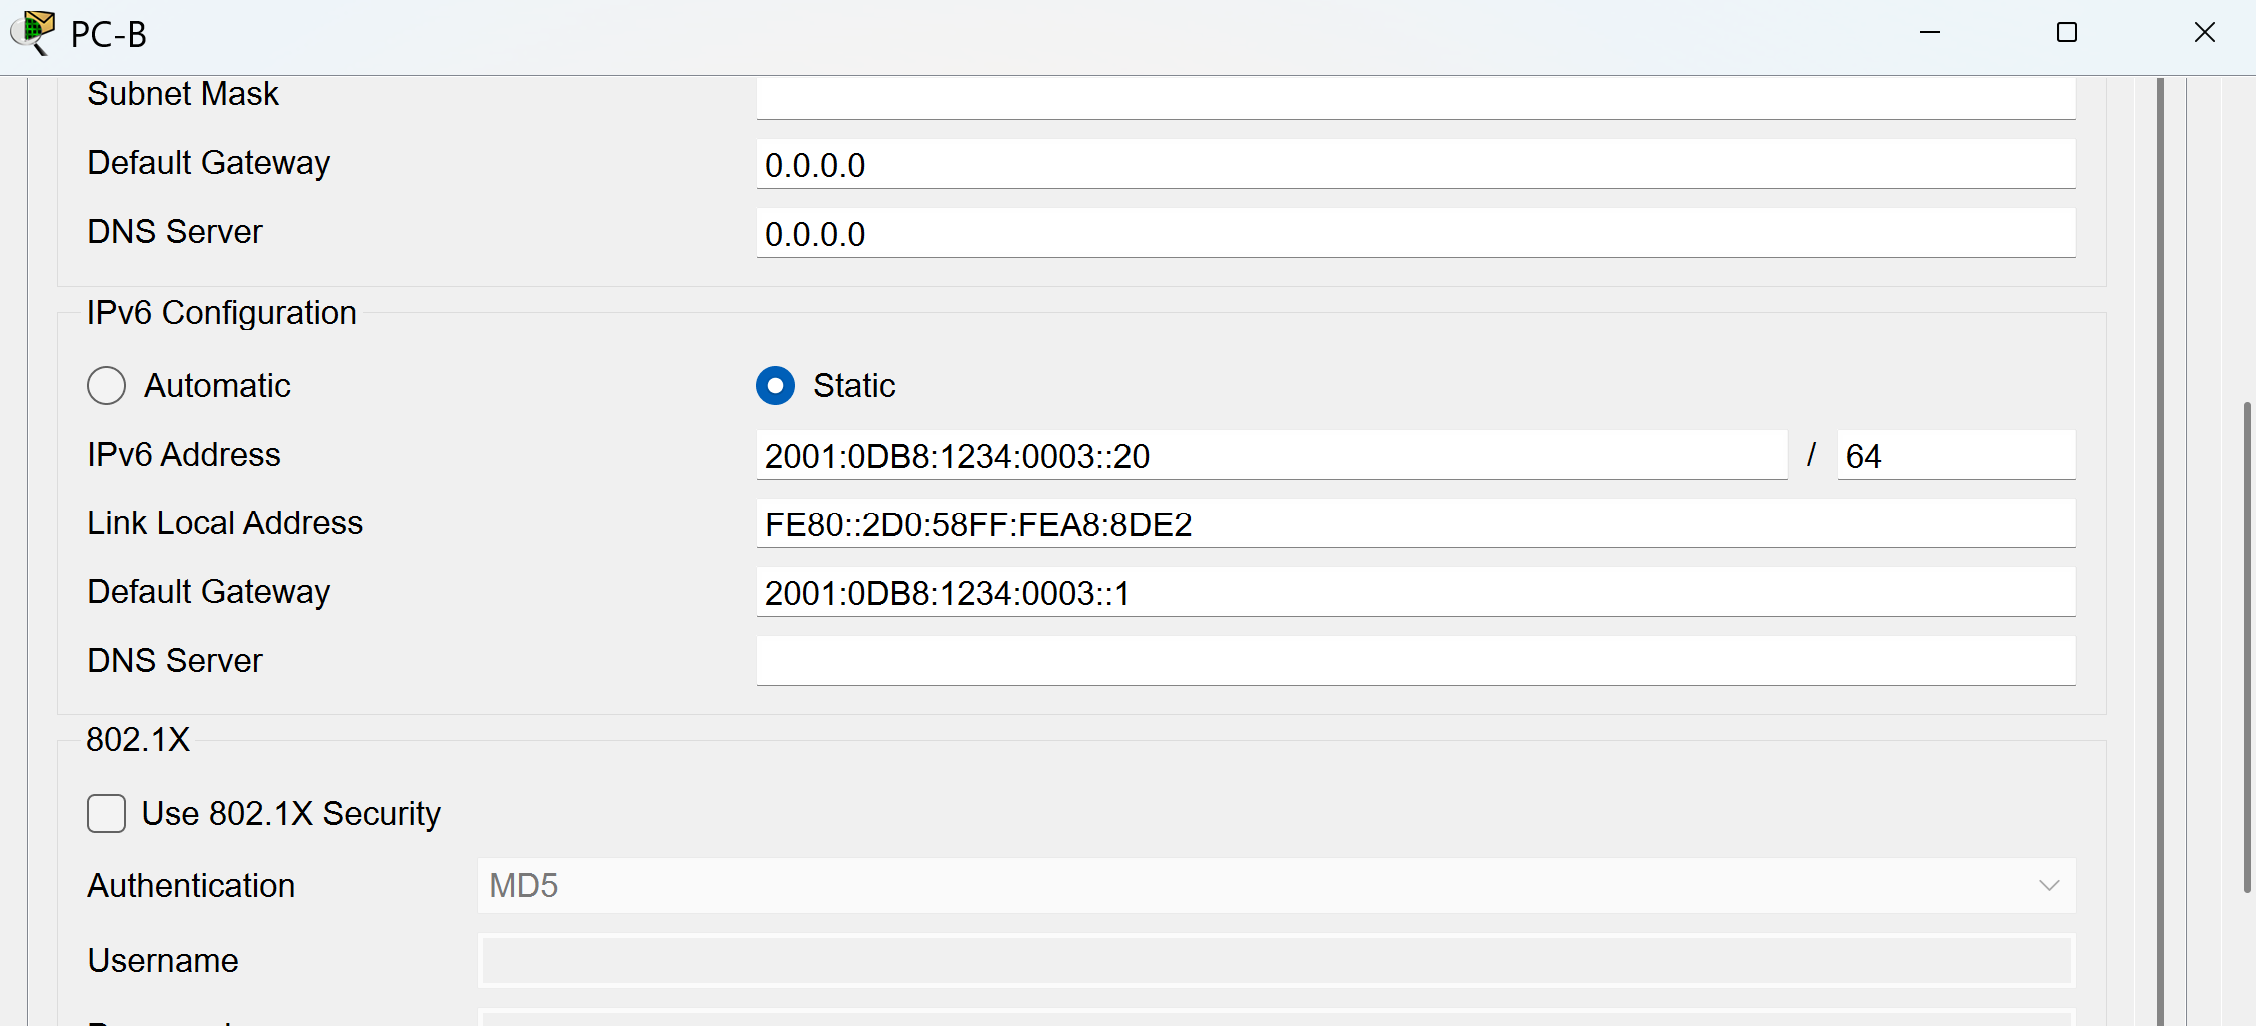2256x1026 pixels.
Task: Maximize the PC-B window
Action: (2067, 33)
